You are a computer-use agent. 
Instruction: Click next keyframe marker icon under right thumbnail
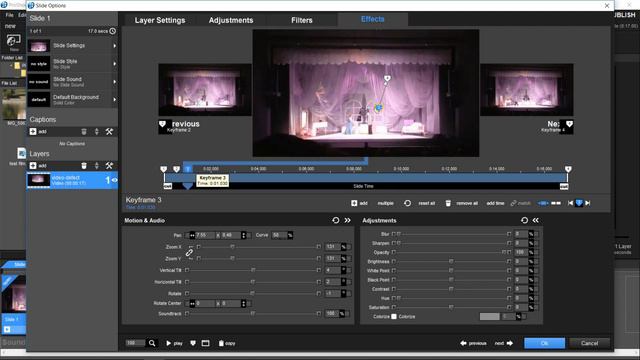coord(569,124)
